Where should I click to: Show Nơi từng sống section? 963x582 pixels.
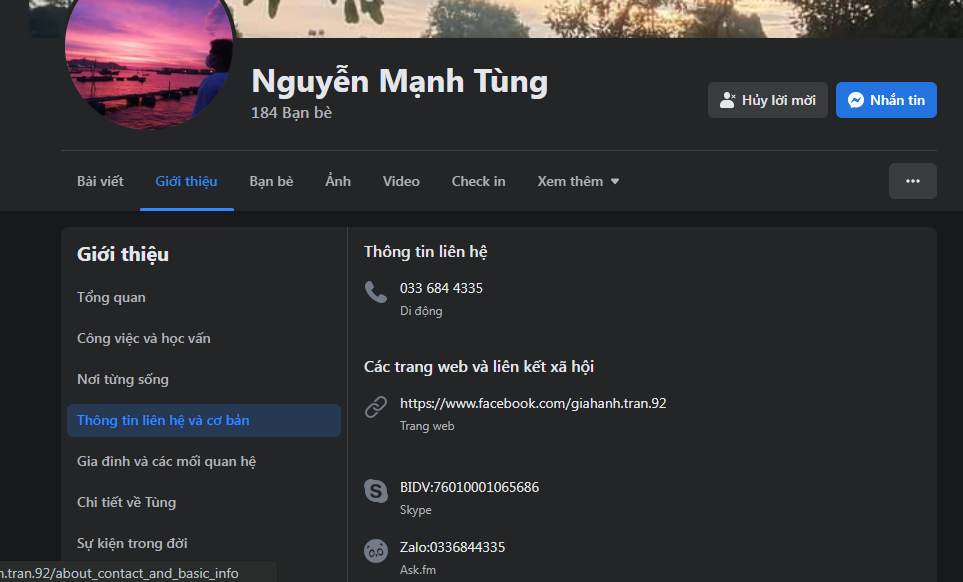coord(123,379)
